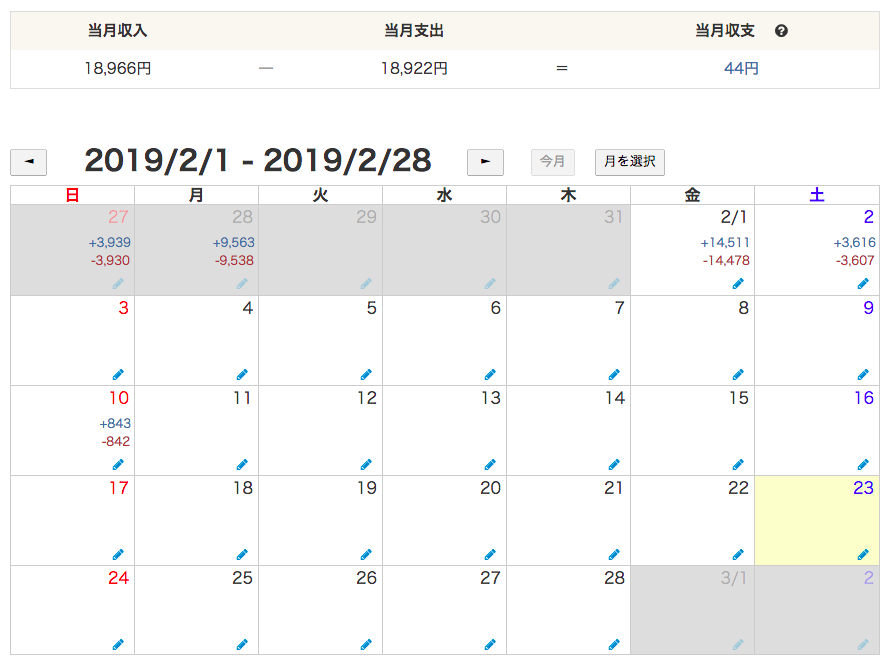Edit the entry on highlighted February 23
Image resolution: width=892 pixels, height=669 pixels.
point(862,553)
